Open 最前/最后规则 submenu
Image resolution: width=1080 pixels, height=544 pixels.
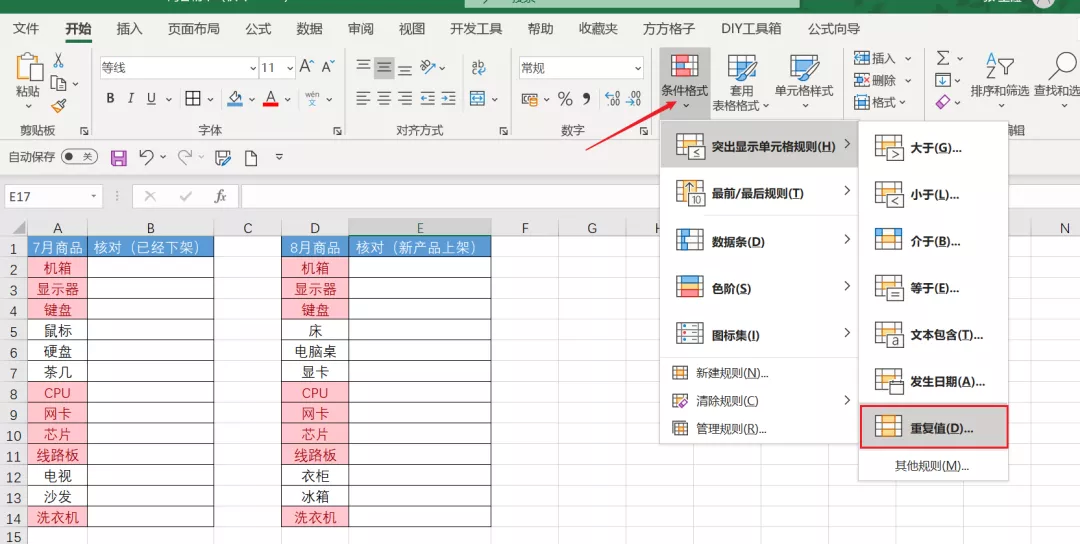(x=759, y=192)
